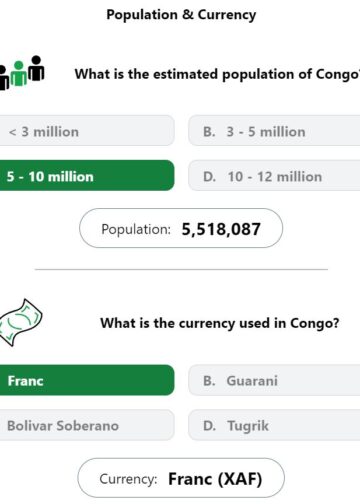Choose option B 'Guarani'

click(274, 380)
